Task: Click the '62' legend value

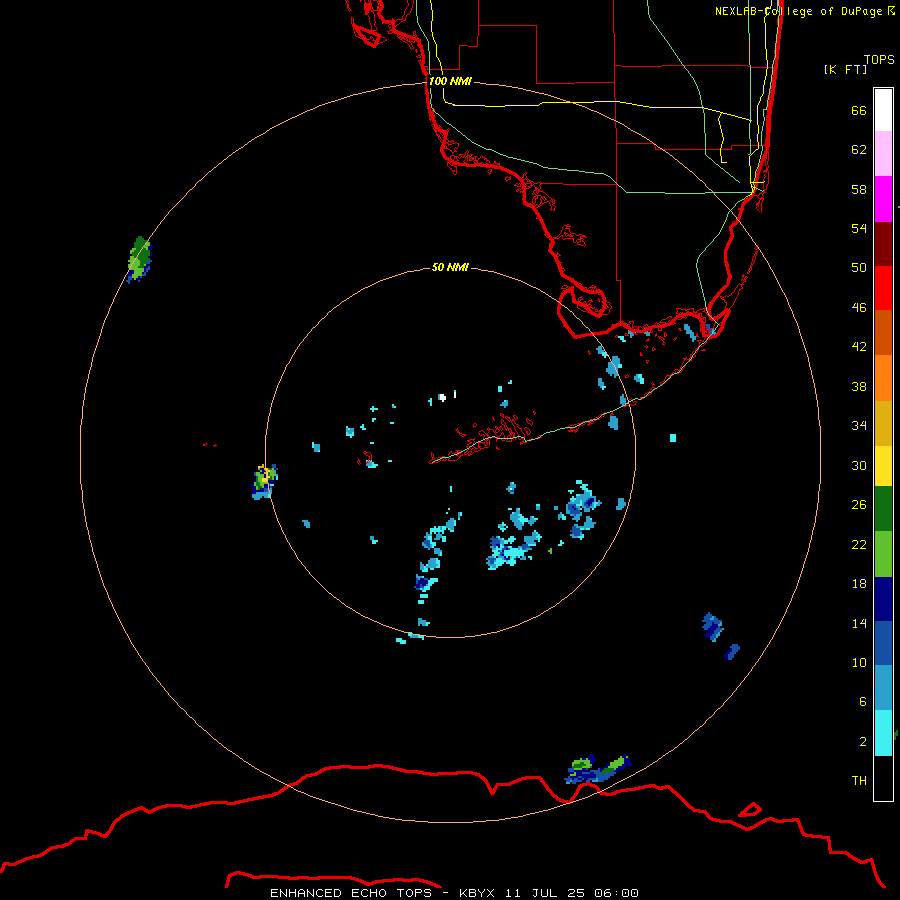Action: point(859,150)
